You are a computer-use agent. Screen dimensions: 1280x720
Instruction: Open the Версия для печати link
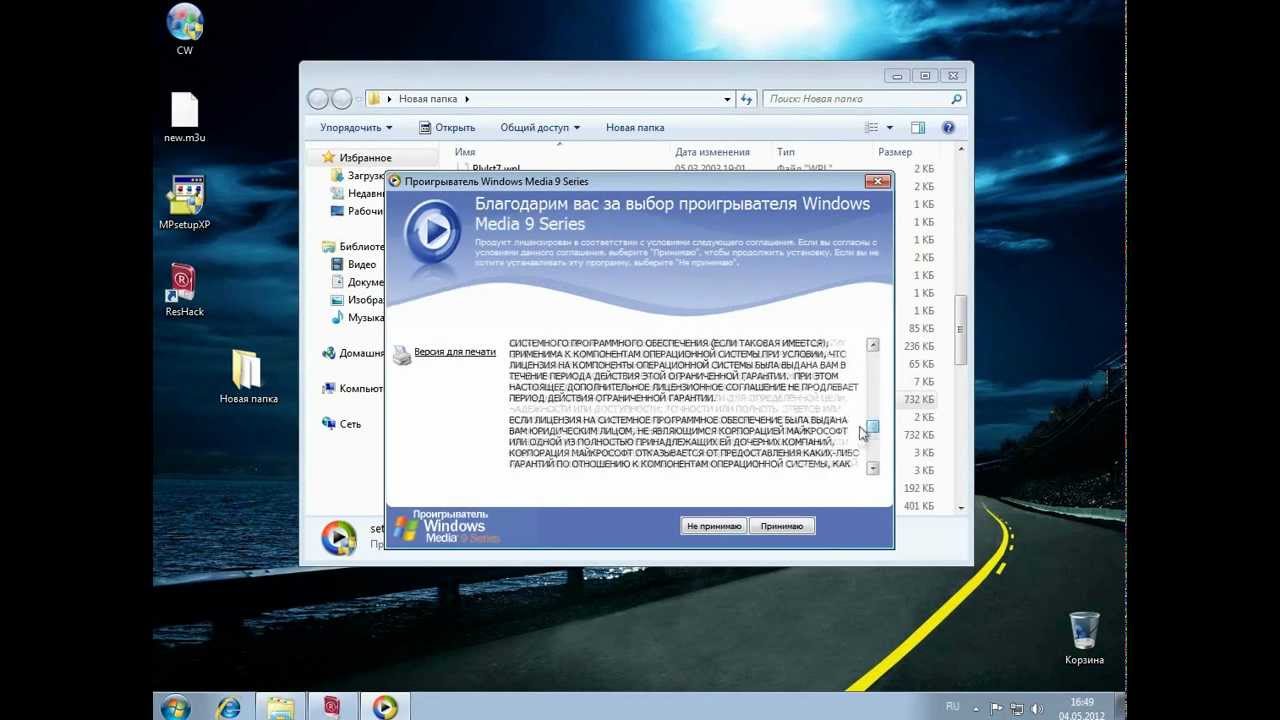(x=455, y=352)
